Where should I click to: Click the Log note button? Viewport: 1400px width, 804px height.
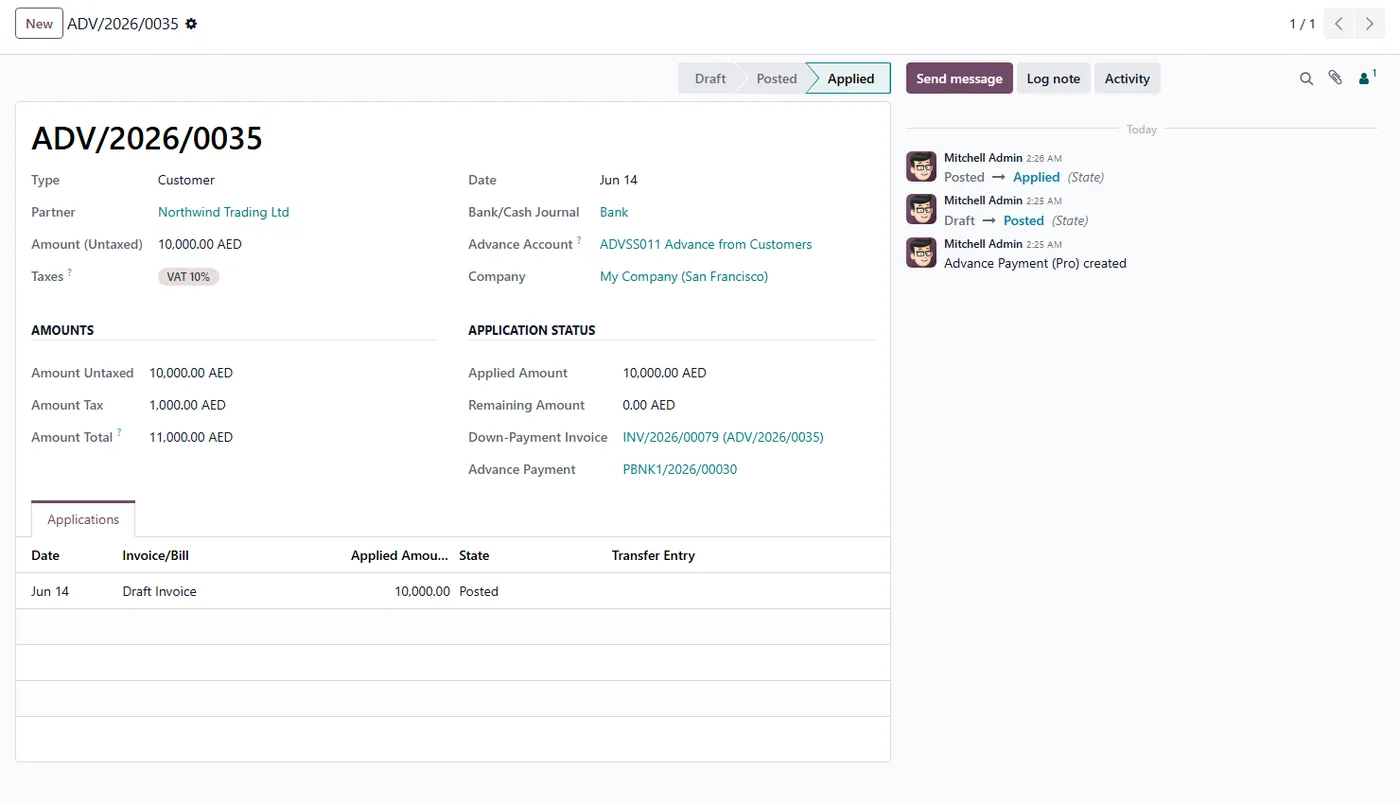[1053, 79]
